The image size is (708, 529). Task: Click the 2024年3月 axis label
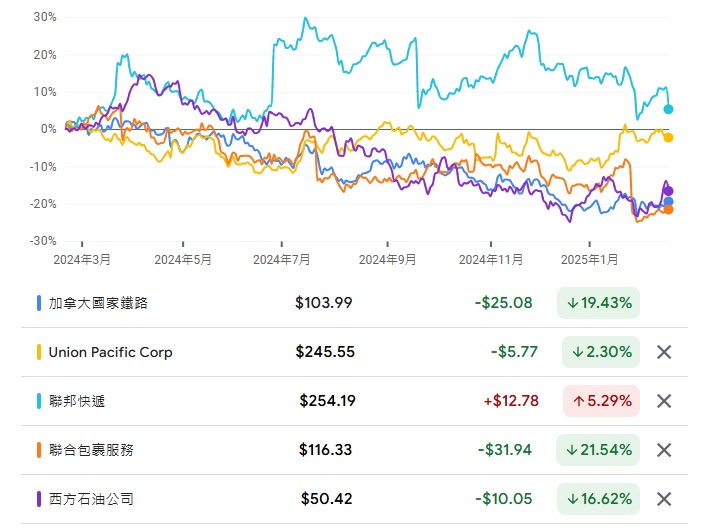pos(82,260)
